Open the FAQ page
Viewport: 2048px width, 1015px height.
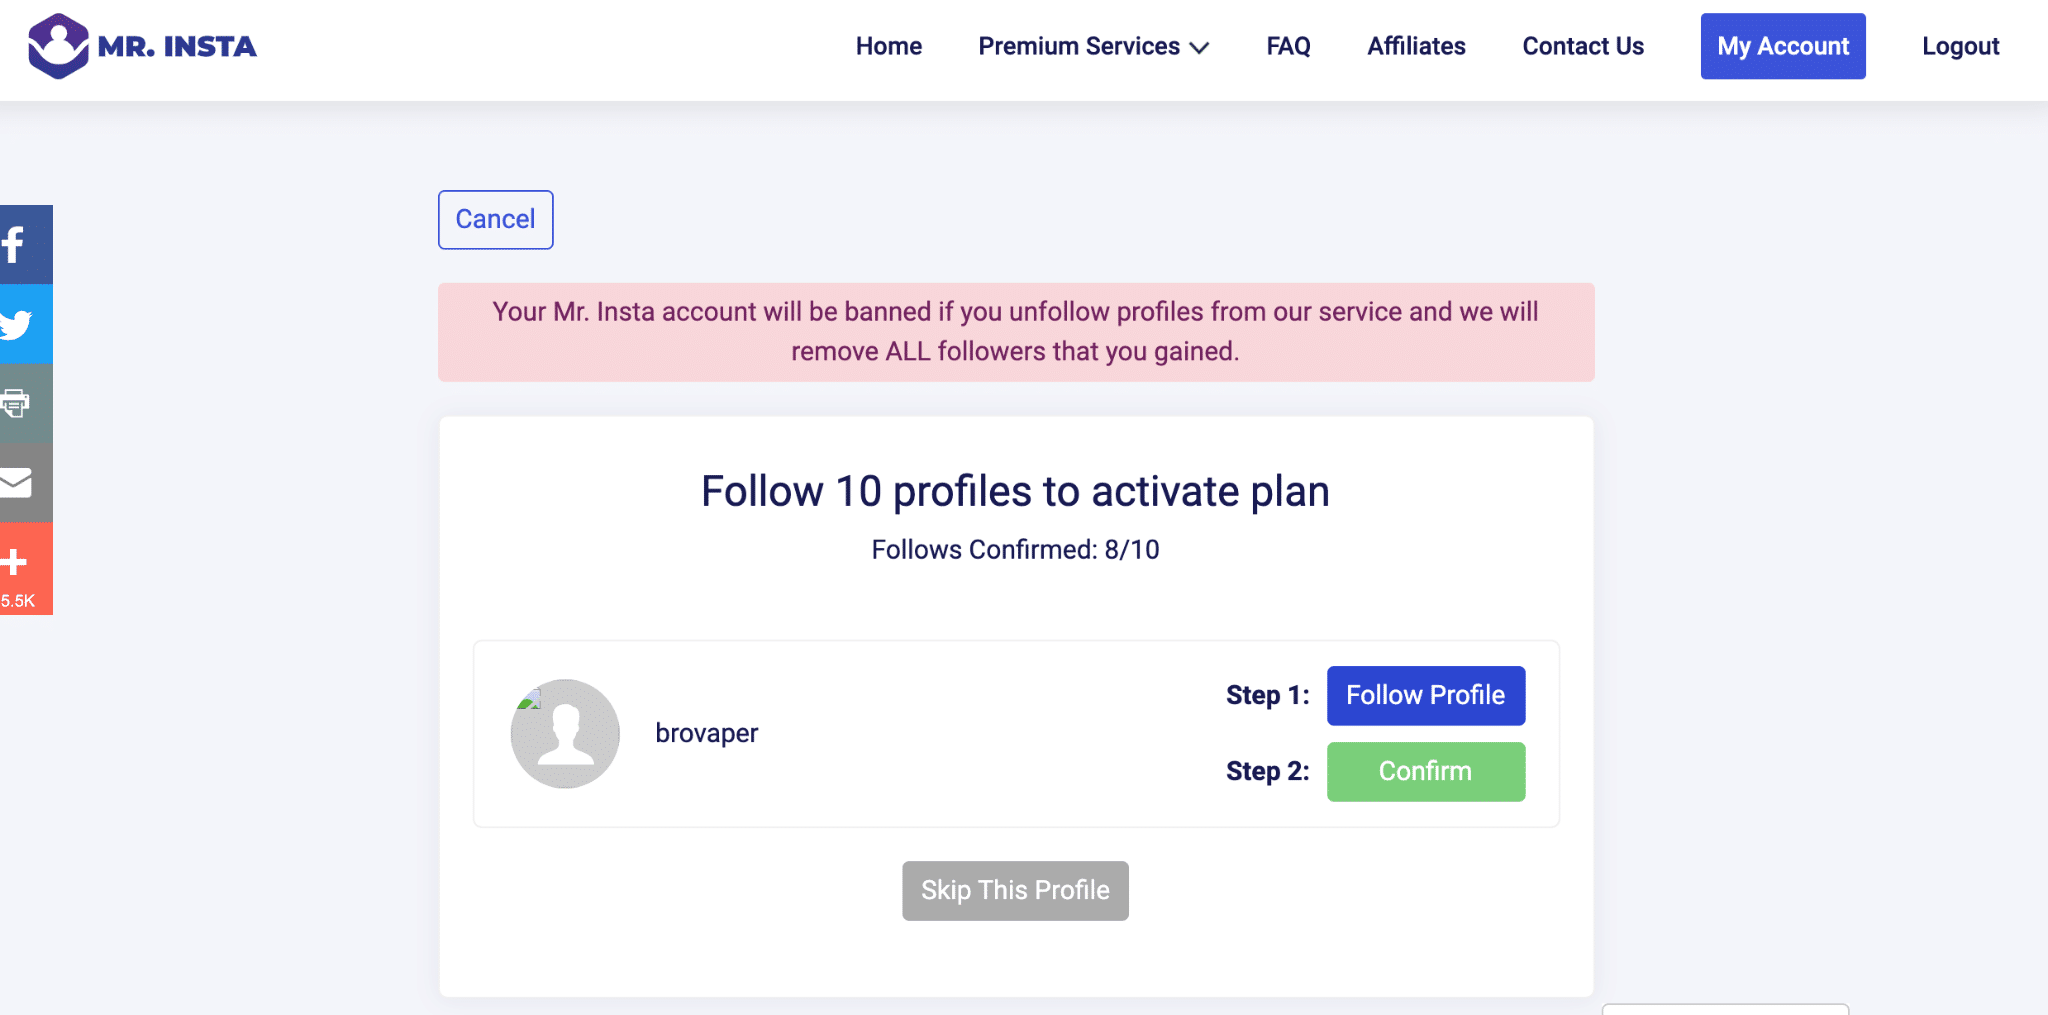[1288, 46]
